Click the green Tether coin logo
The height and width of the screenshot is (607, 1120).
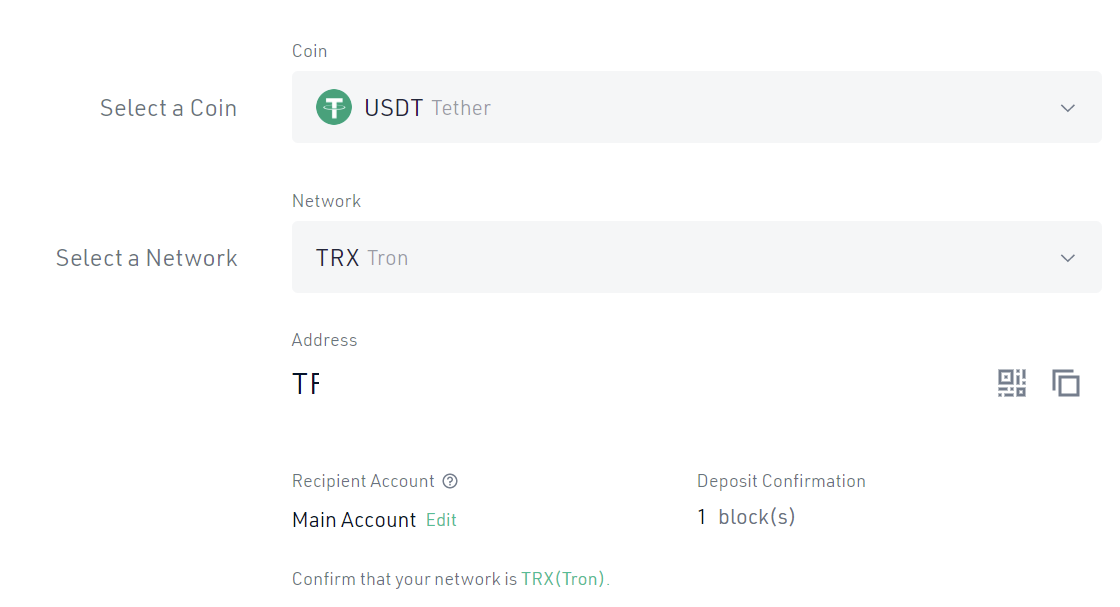334,107
